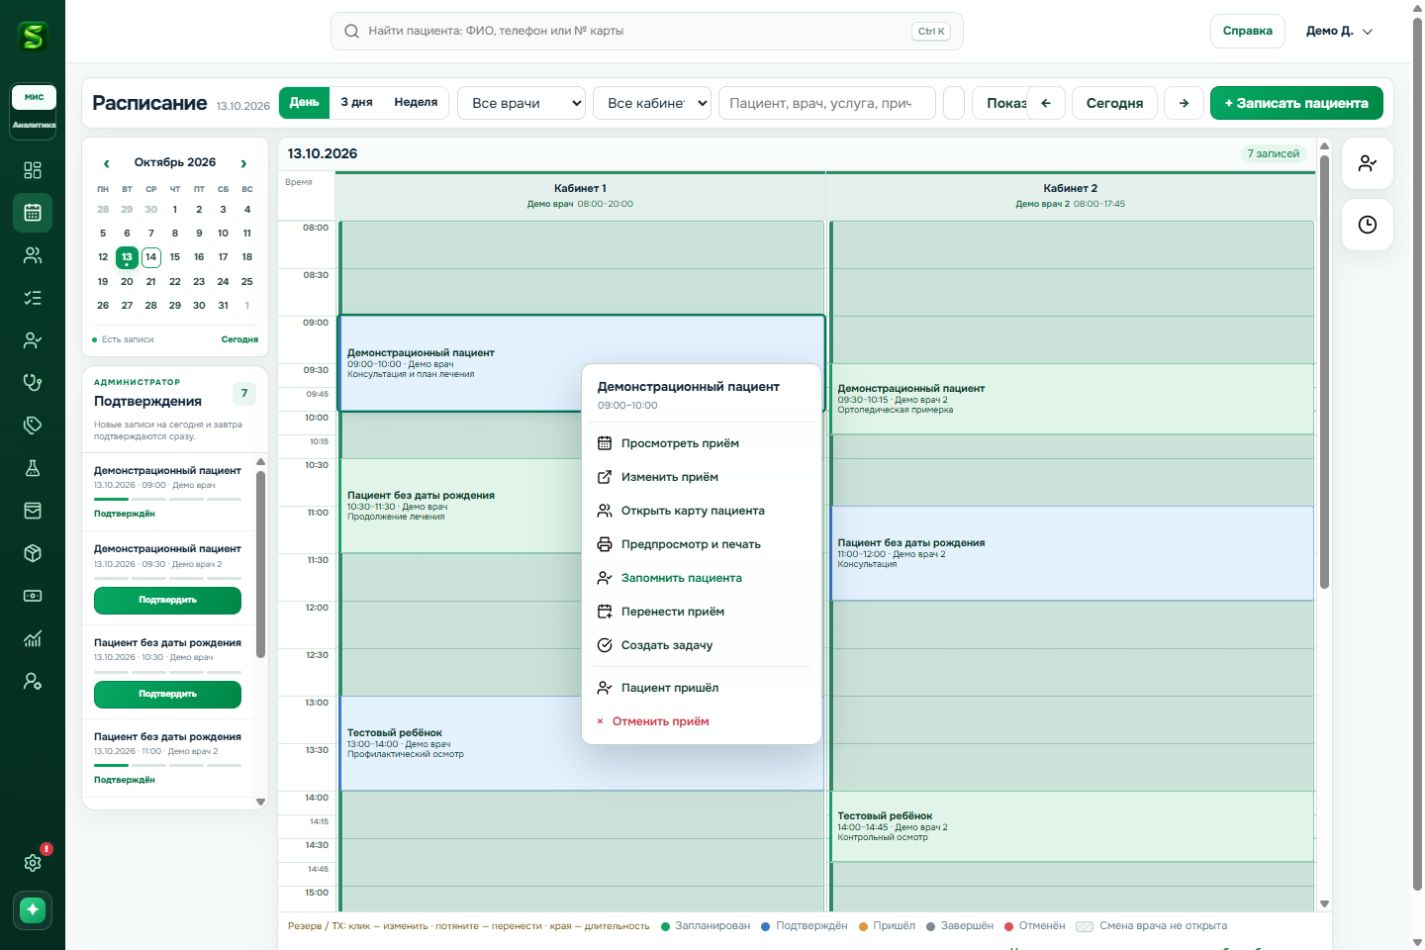Switch schedule view to Неделя
Image resolution: width=1425 pixels, height=950 pixels.
click(416, 102)
